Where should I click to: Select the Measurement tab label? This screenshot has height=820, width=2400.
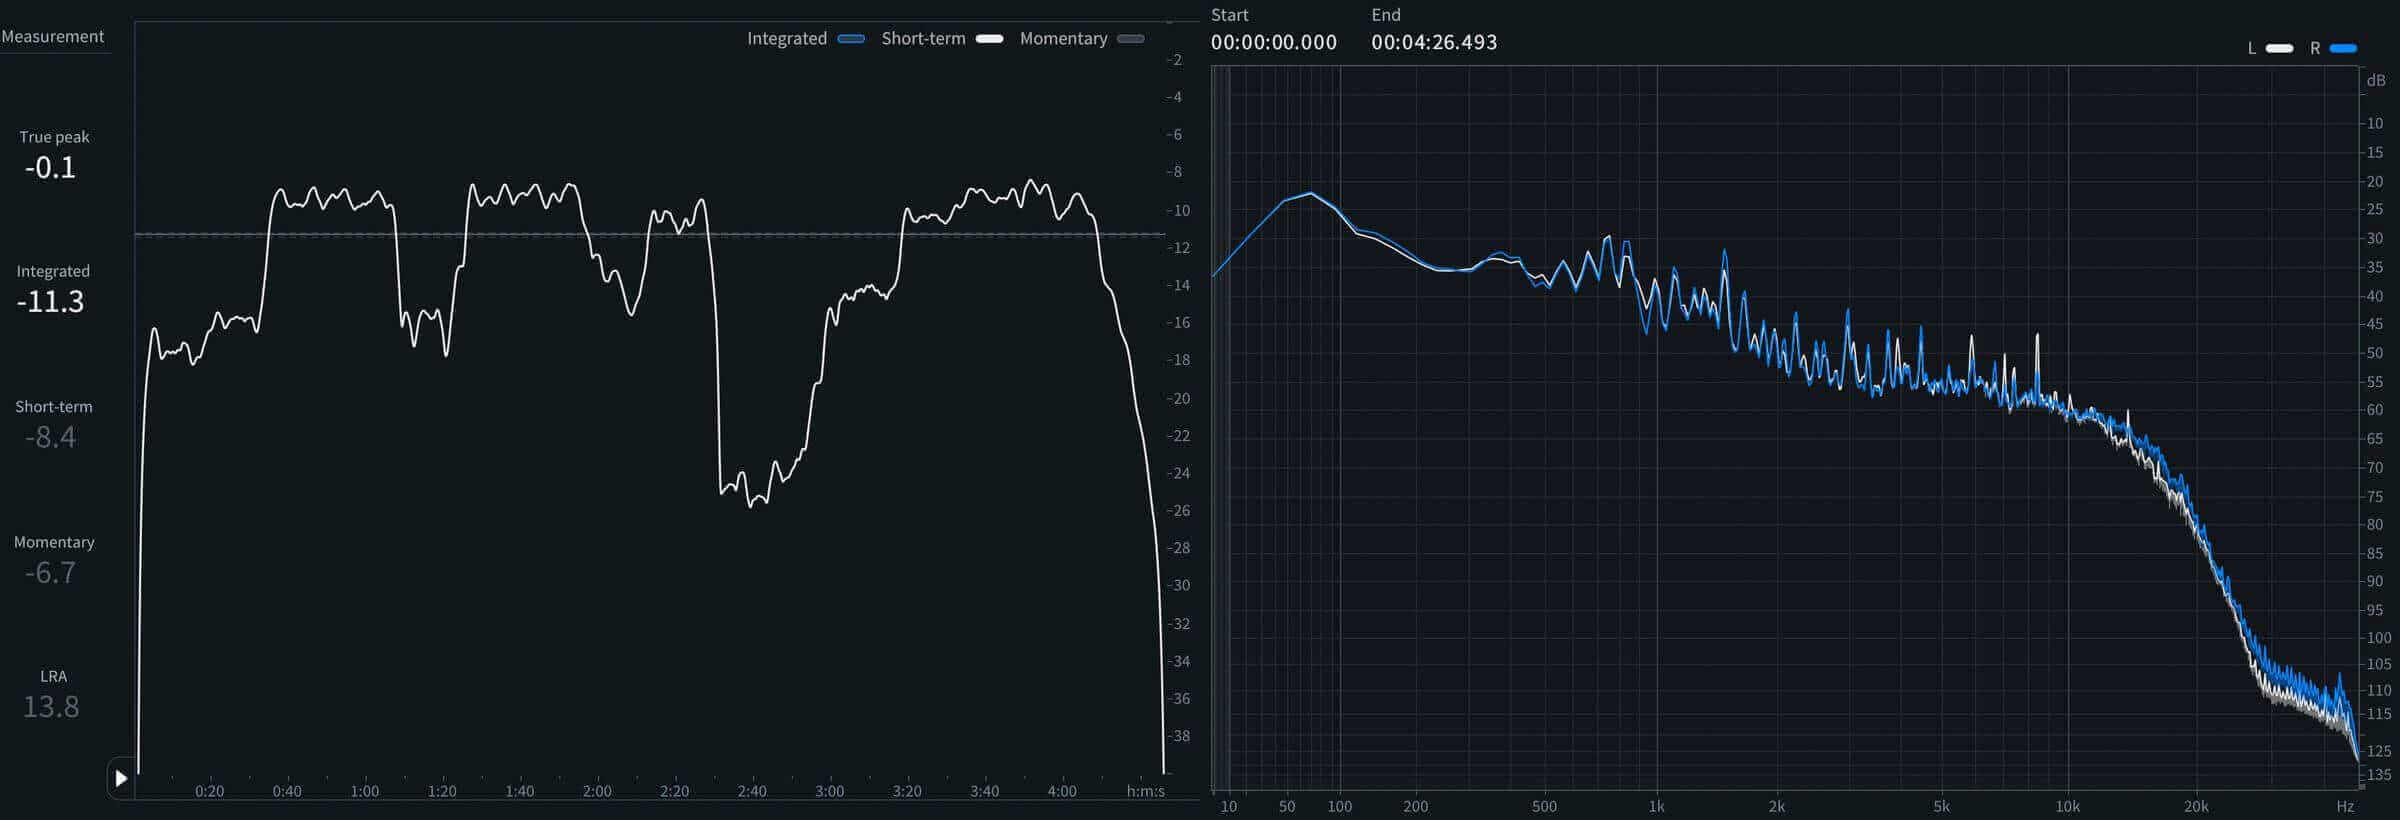pos(53,36)
